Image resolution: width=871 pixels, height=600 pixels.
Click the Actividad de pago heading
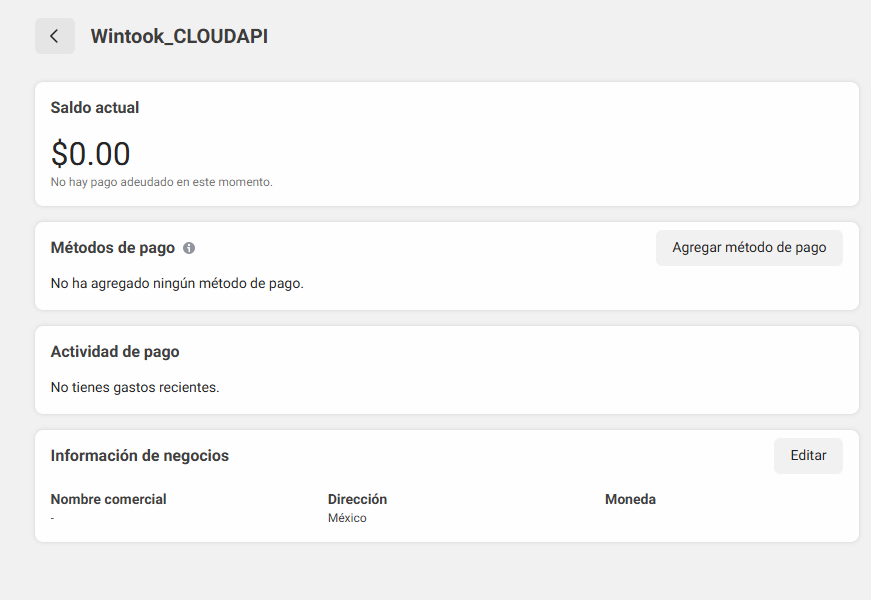[115, 352]
